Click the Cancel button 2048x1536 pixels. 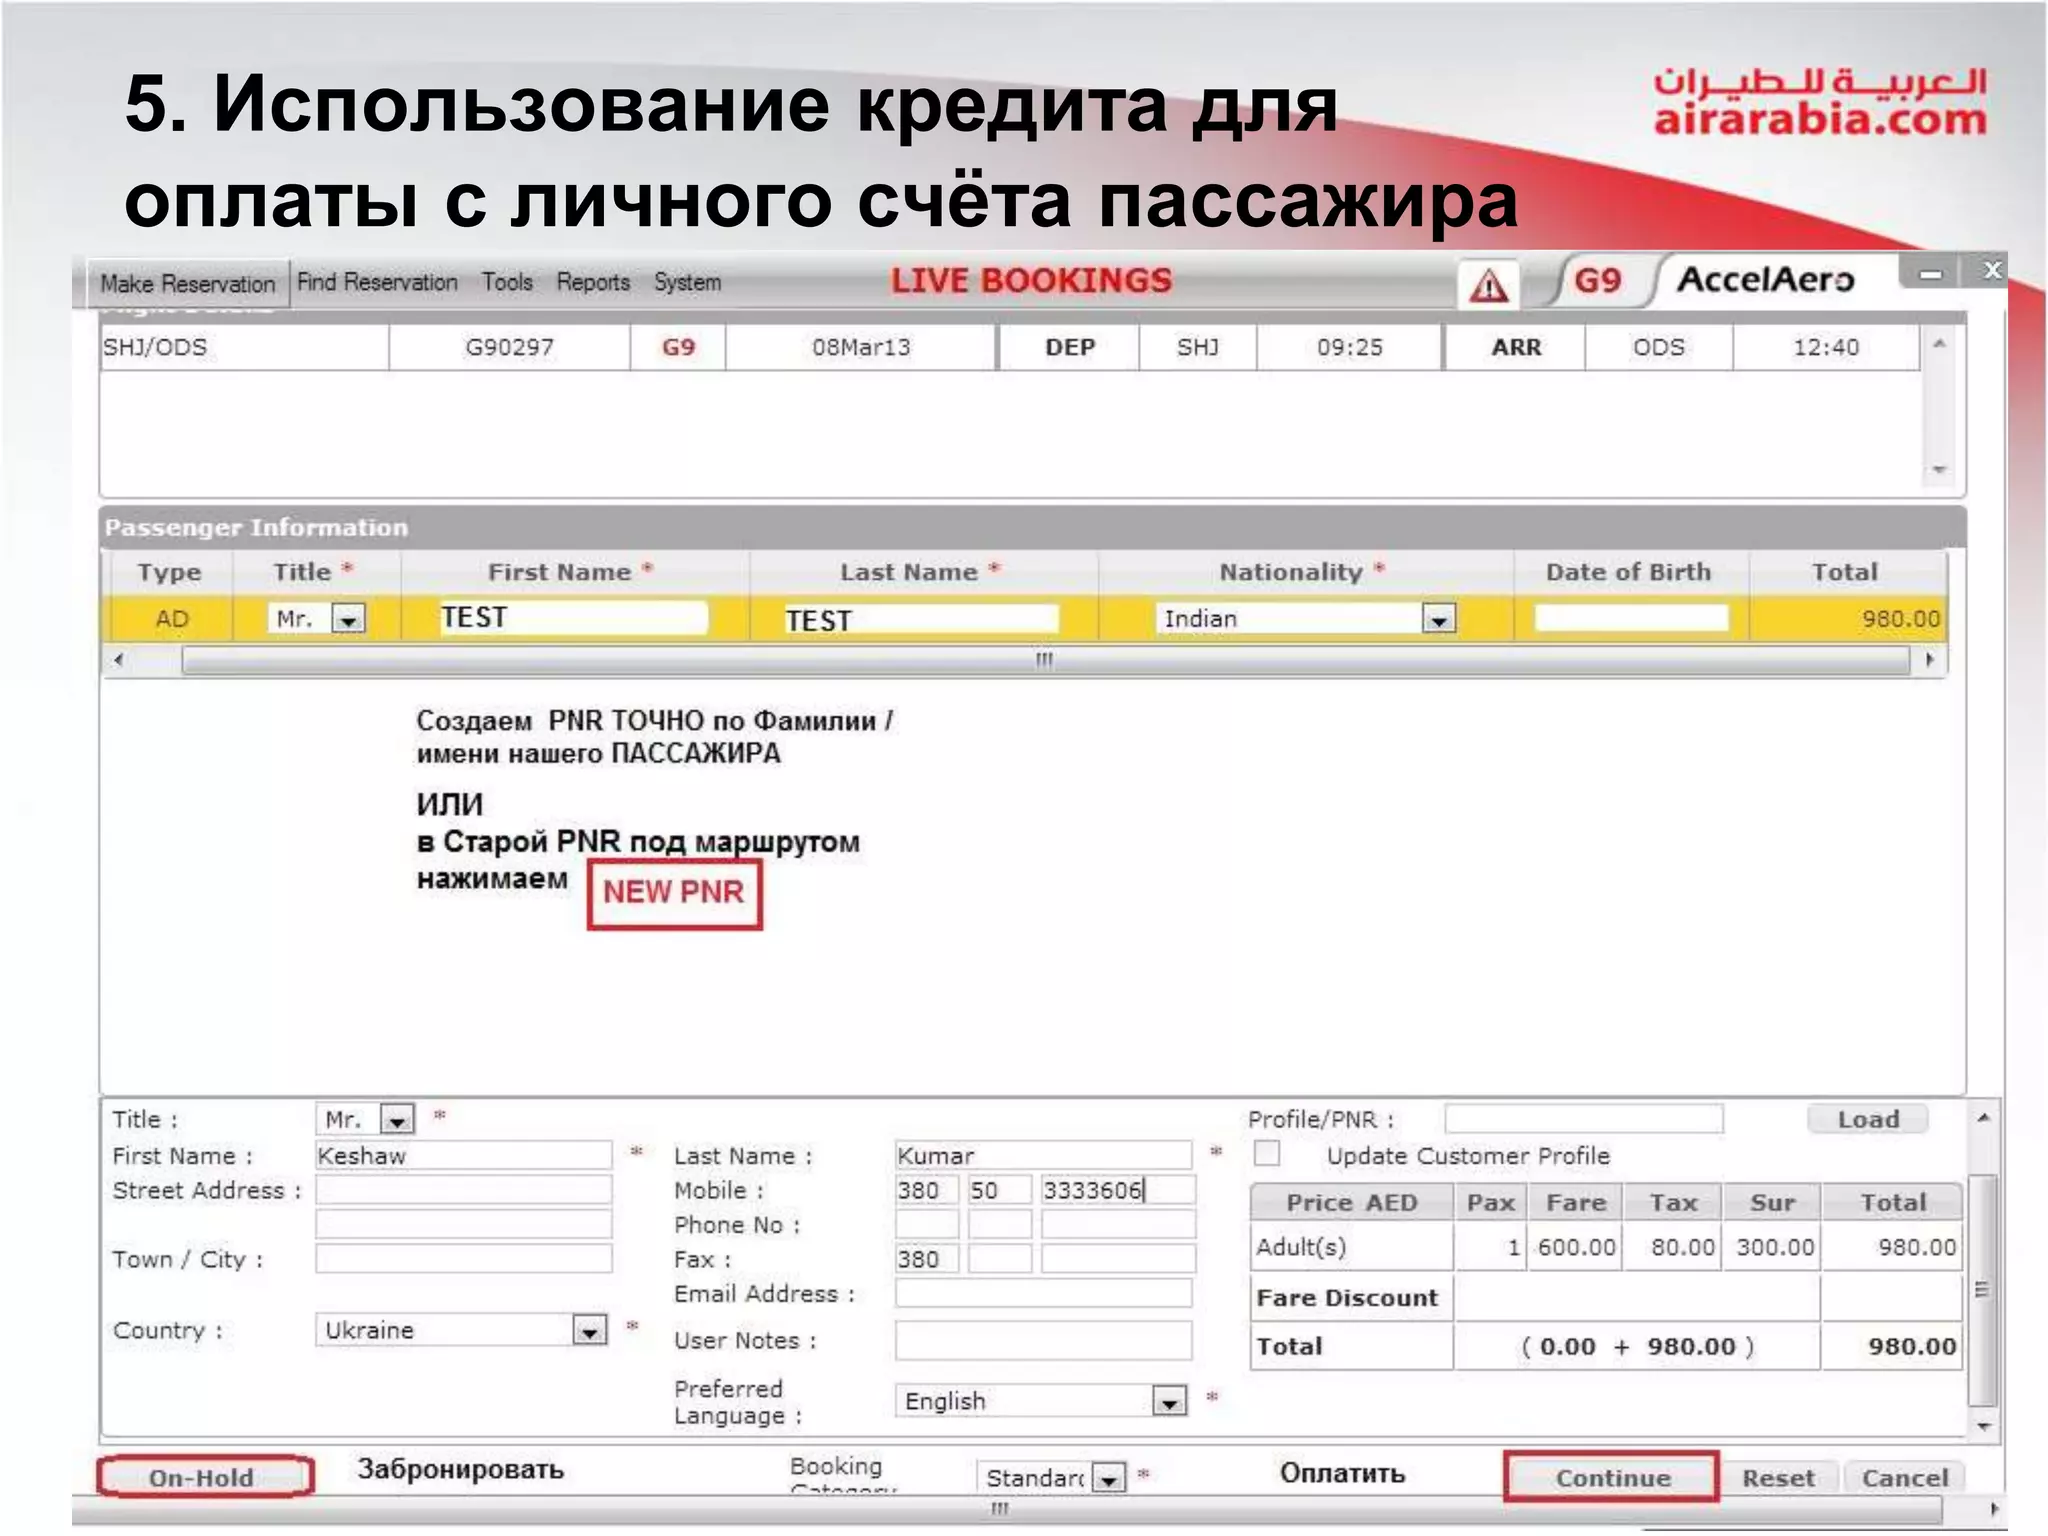coord(1904,1478)
